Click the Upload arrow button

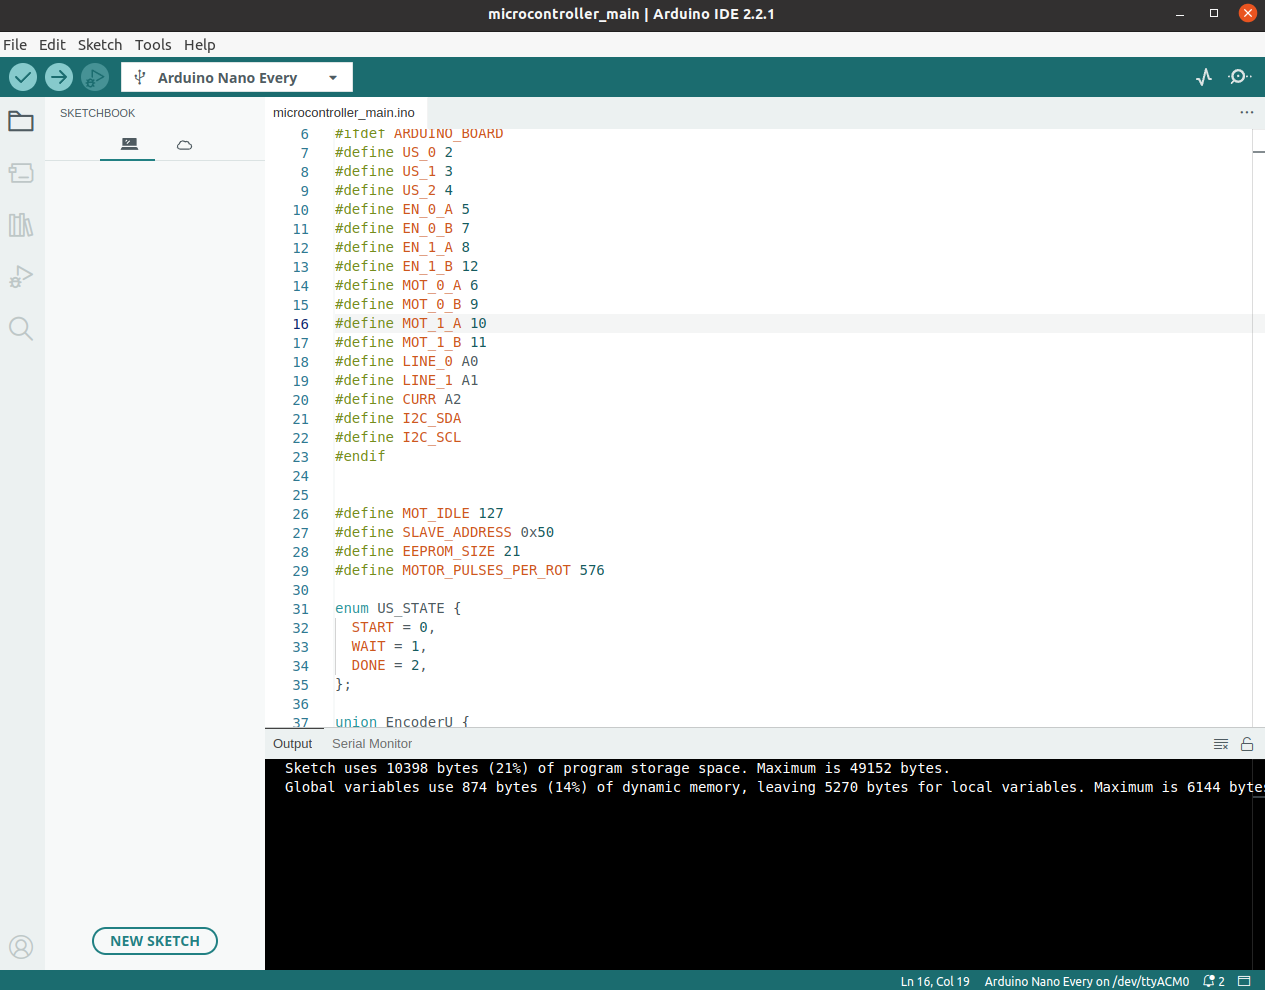(x=59, y=77)
